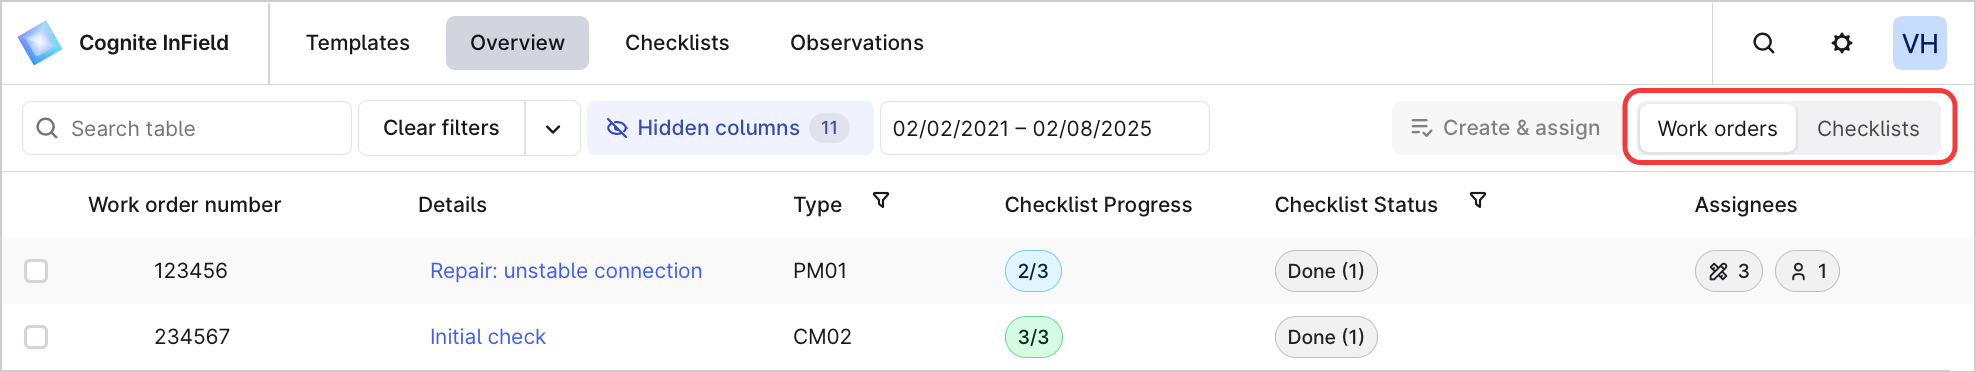Click the Create & assign button
The image size is (1976, 372).
point(1505,128)
